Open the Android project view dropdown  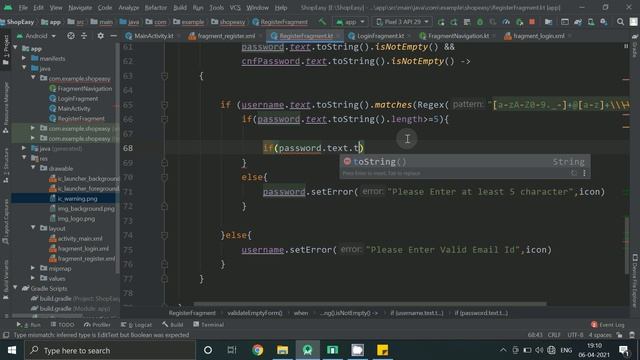pos(36,36)
